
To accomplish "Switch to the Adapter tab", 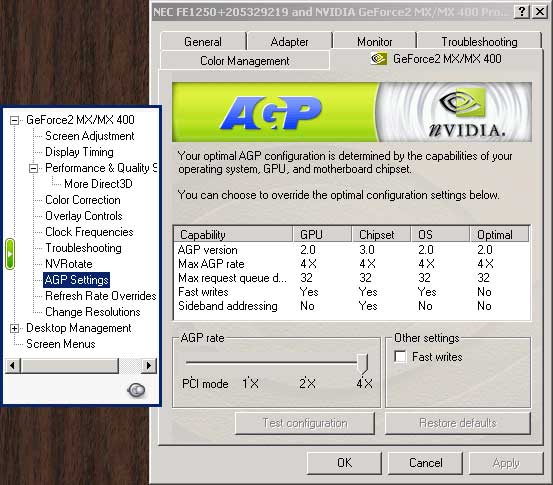I will coord(289,42).
